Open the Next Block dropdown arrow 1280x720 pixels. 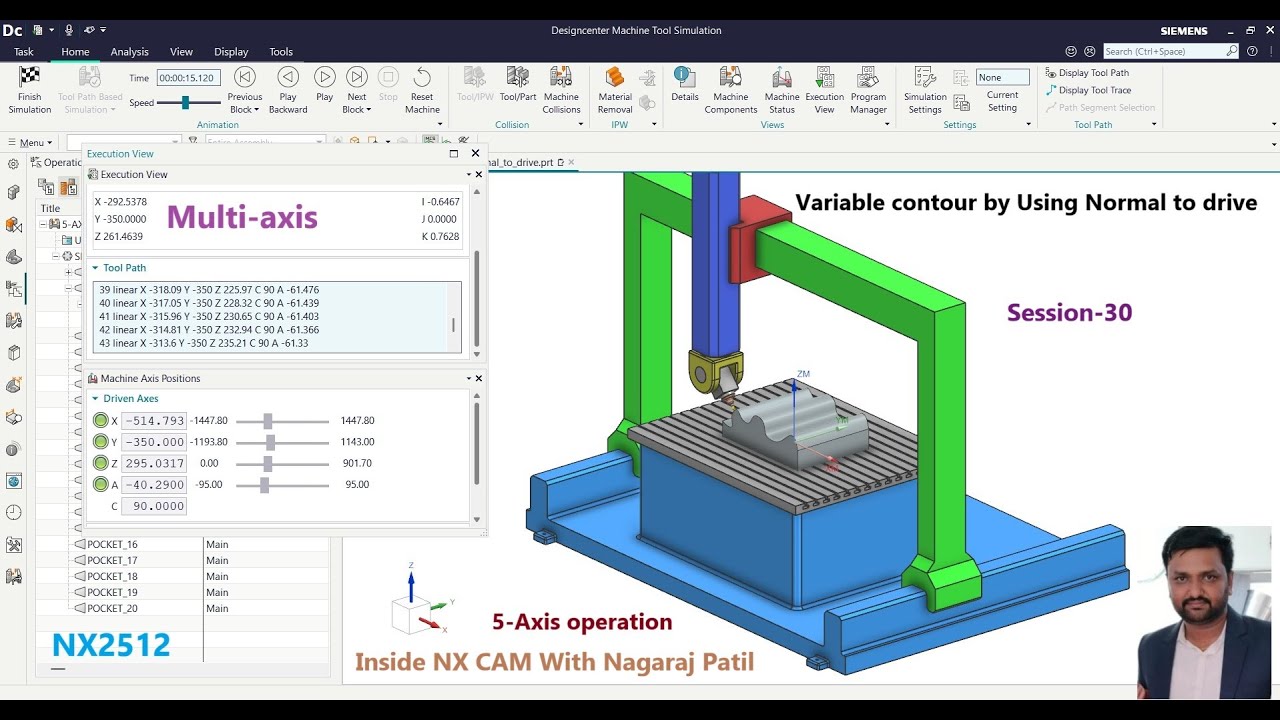tap(369, 110)
